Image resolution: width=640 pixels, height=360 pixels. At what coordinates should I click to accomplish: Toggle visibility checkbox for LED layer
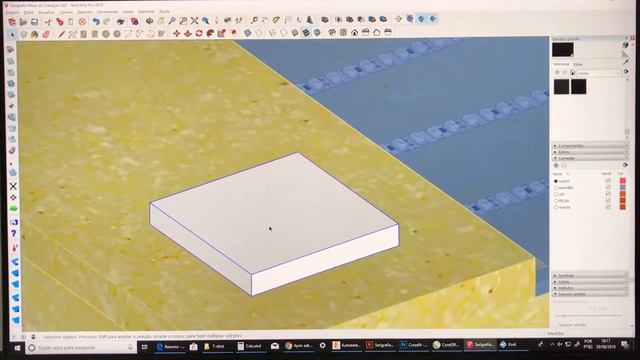point(608,194)
